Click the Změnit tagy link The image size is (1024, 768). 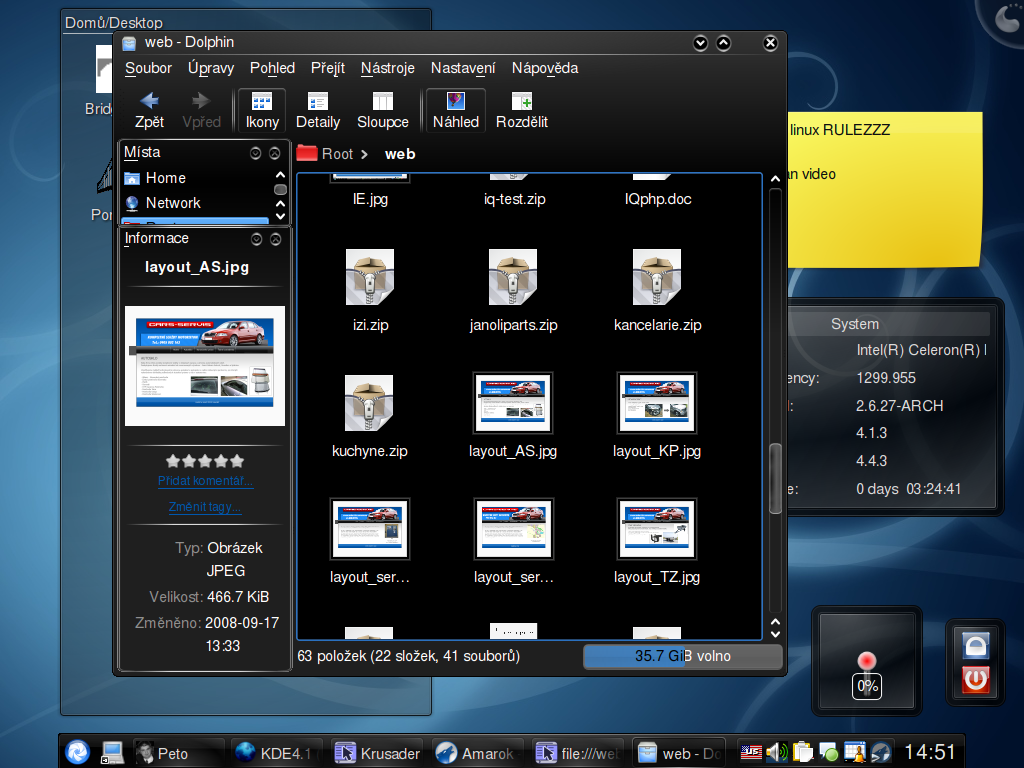pos(205,507)
